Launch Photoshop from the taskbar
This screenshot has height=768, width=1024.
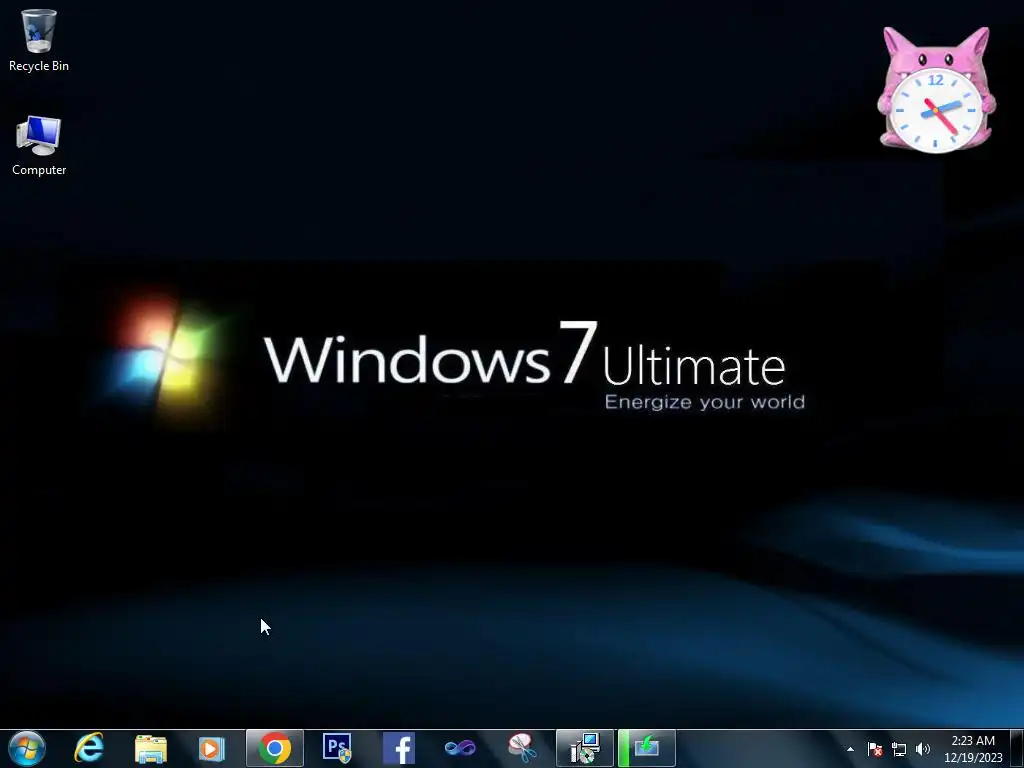337,748
